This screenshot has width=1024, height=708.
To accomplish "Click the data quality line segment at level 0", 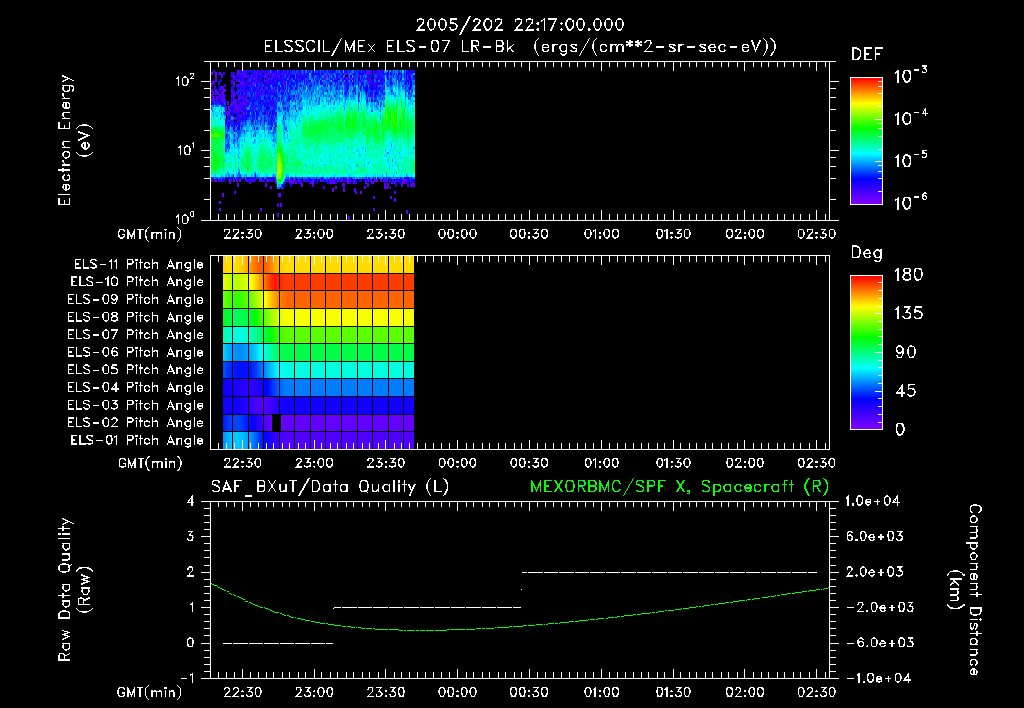I will 278,643.
